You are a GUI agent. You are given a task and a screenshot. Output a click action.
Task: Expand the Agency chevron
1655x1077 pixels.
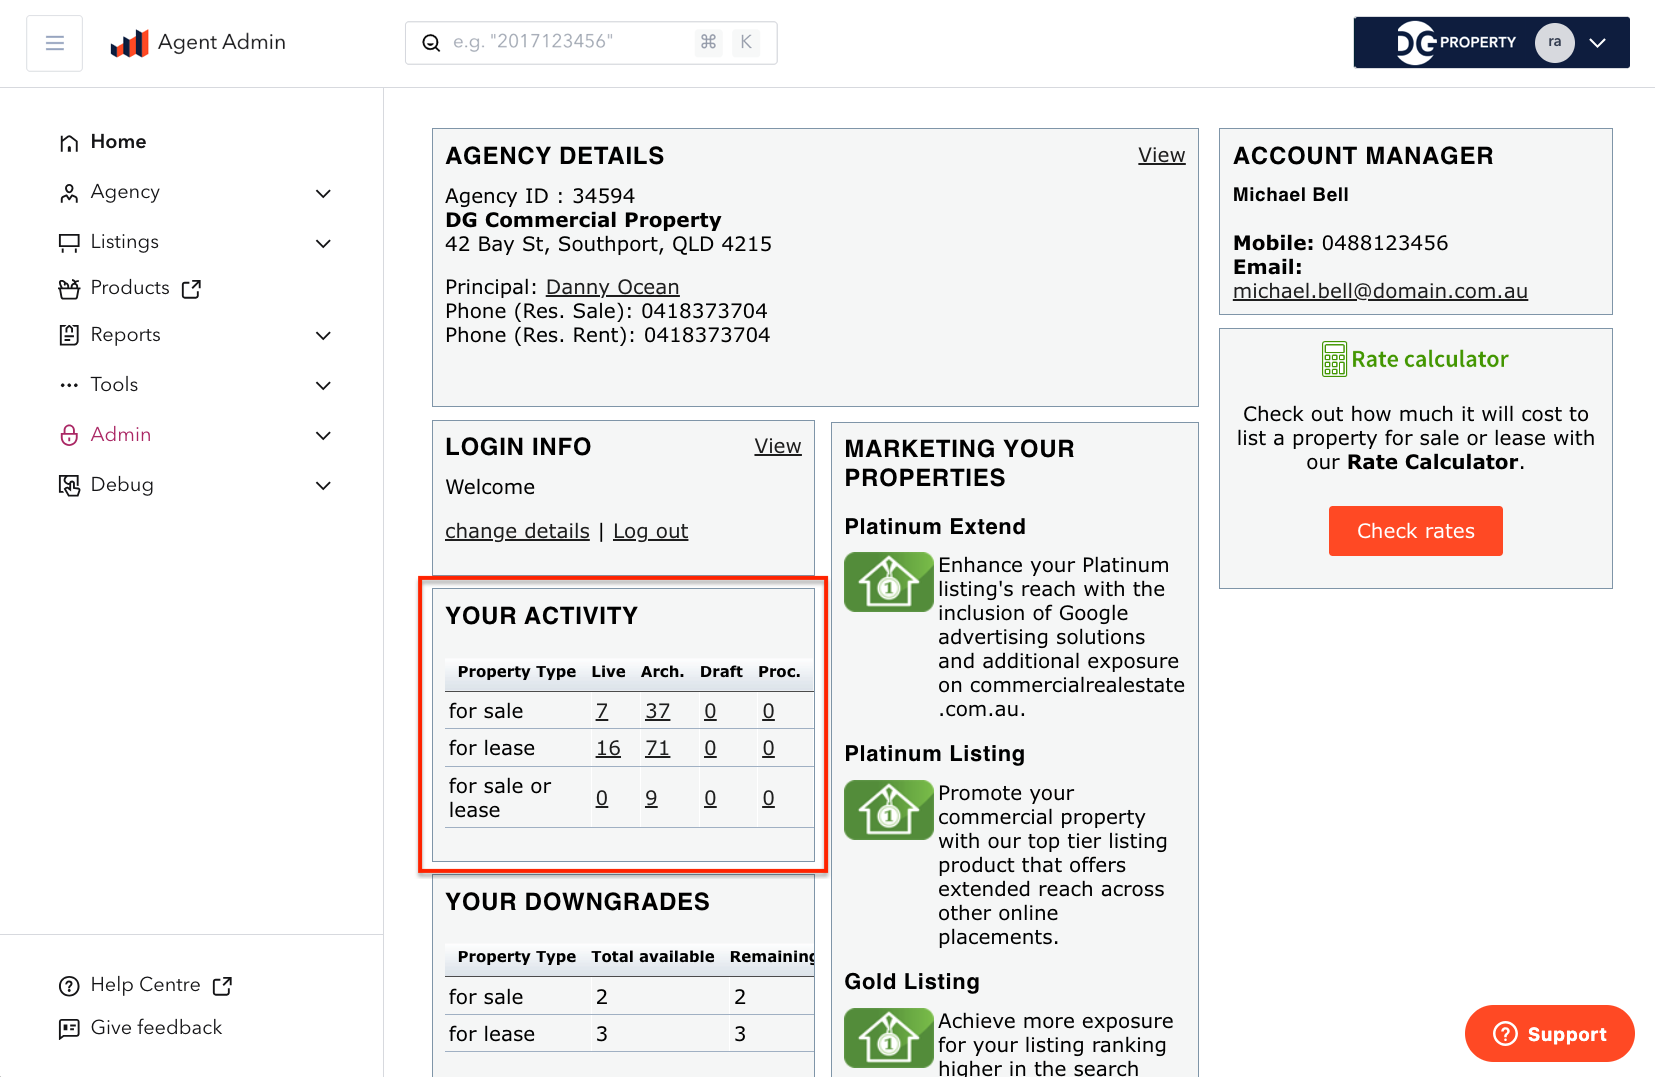point(323,193)
